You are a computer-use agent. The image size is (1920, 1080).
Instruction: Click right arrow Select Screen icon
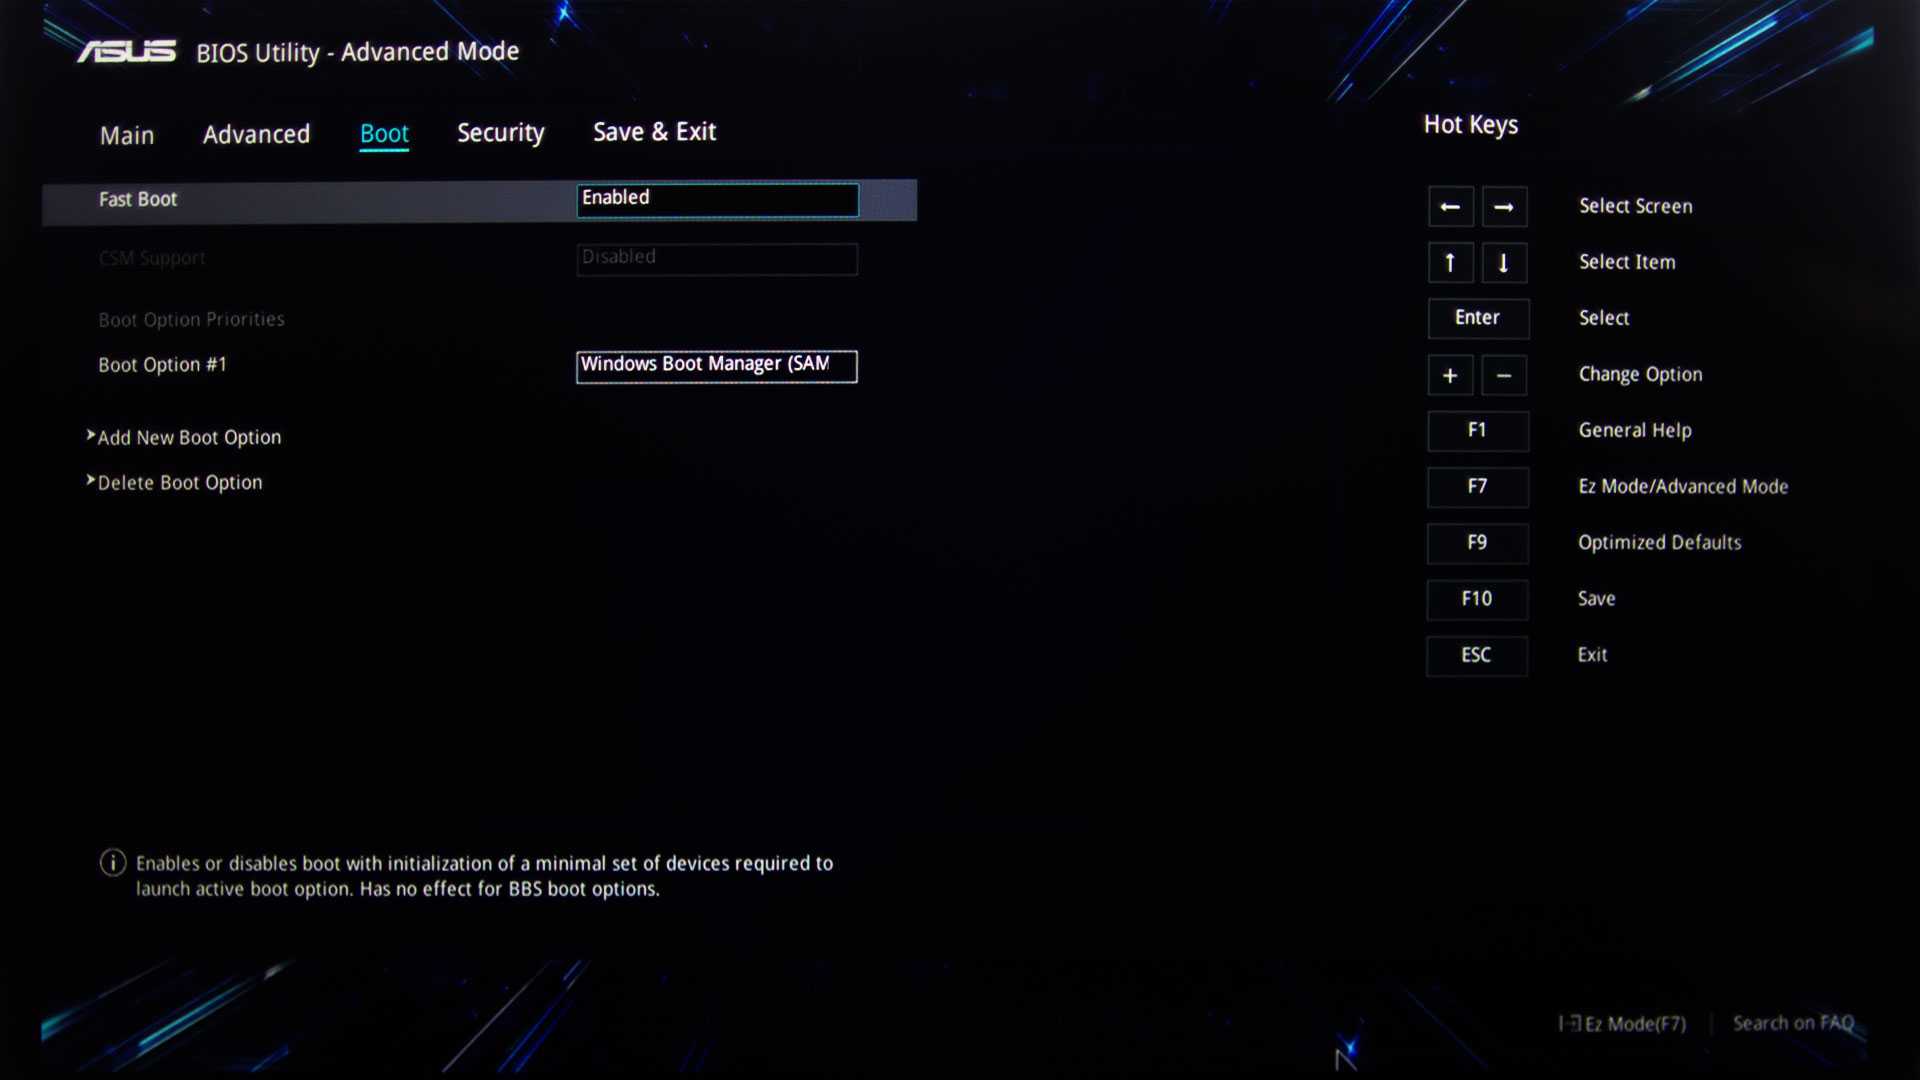(x=1503, y=206)
